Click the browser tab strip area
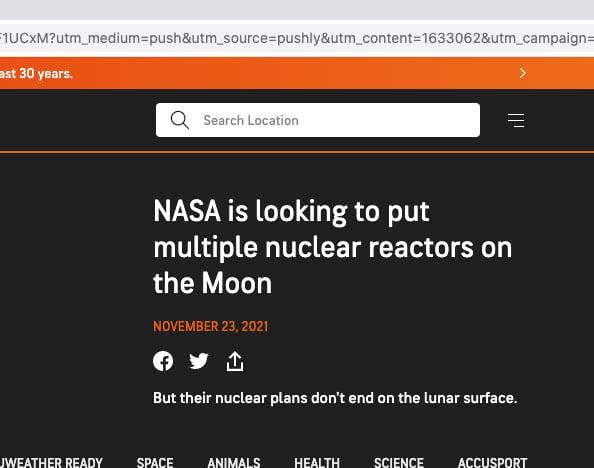The height and width of the screenshot is (468, 594). [297, 9]
